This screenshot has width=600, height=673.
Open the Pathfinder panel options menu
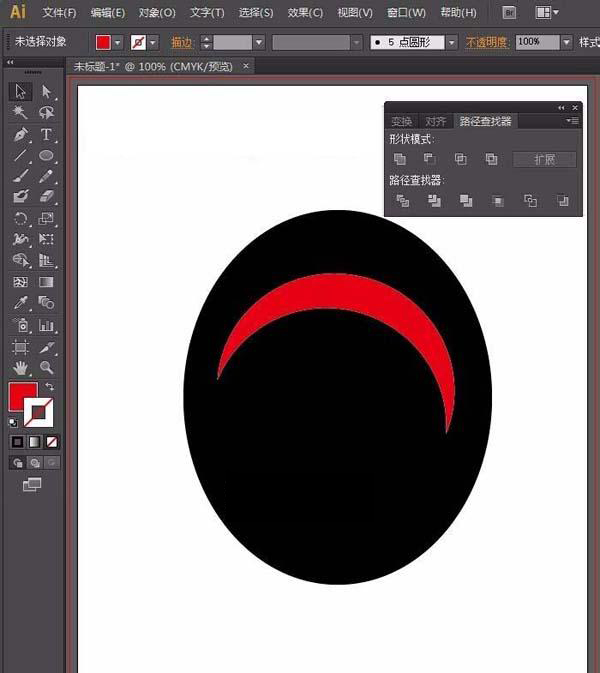tap(572, 121)
